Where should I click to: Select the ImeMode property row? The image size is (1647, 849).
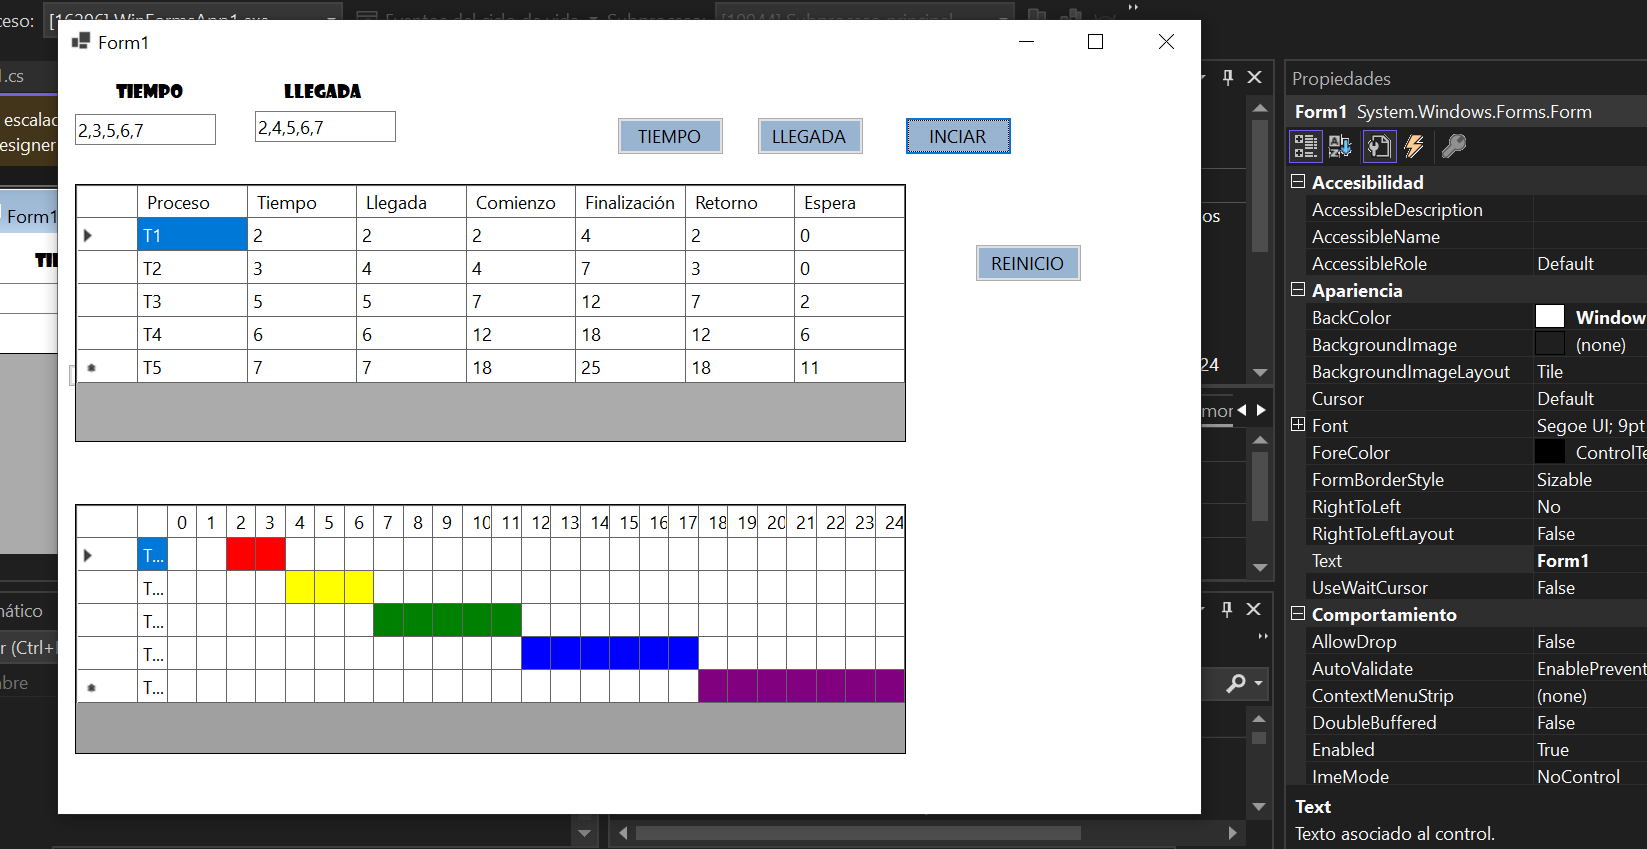1478,776
